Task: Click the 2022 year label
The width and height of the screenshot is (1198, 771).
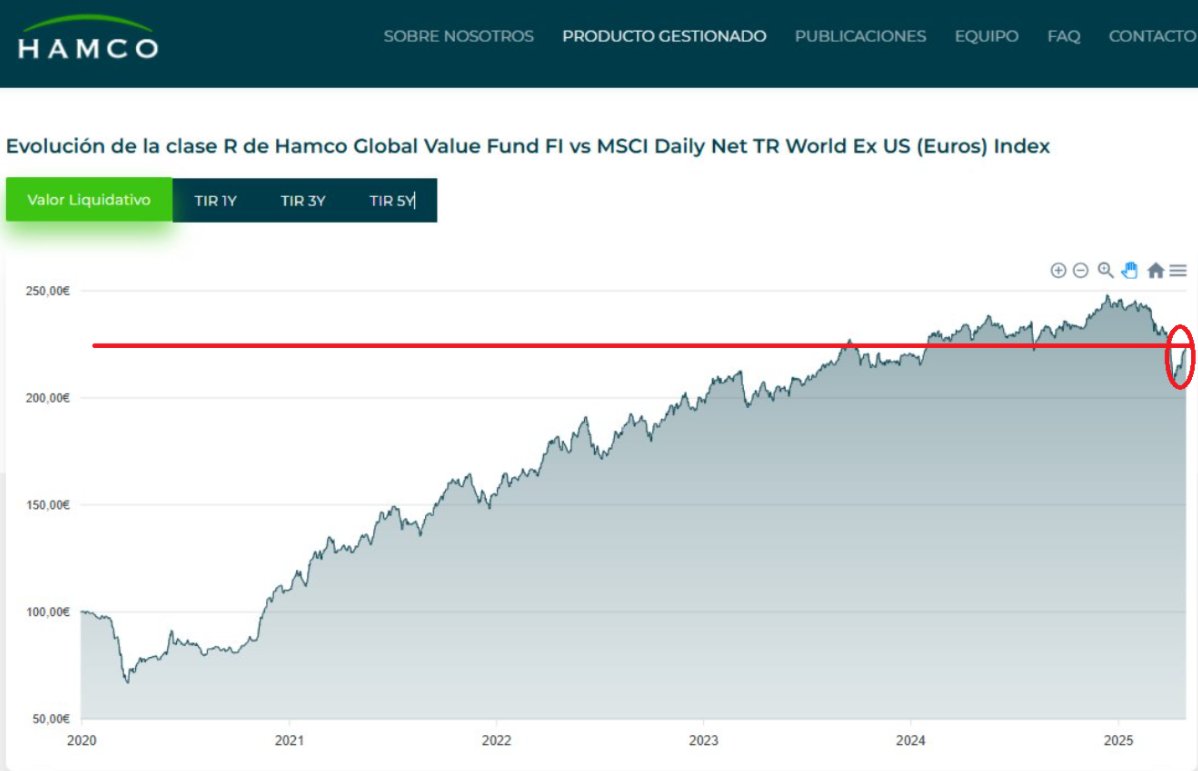Action: click(x=496, y=740)
